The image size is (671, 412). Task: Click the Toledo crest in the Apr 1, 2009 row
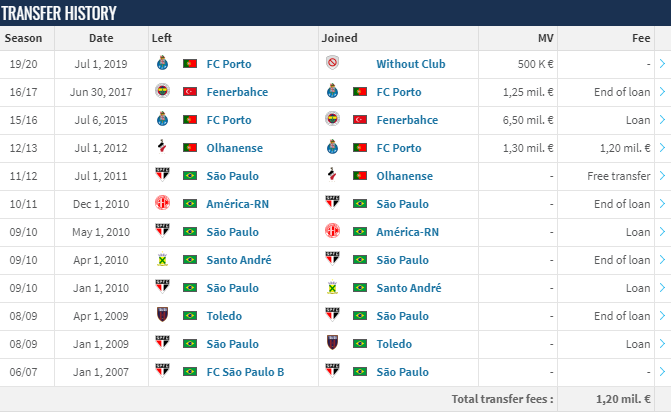click(x=162, y=315)
